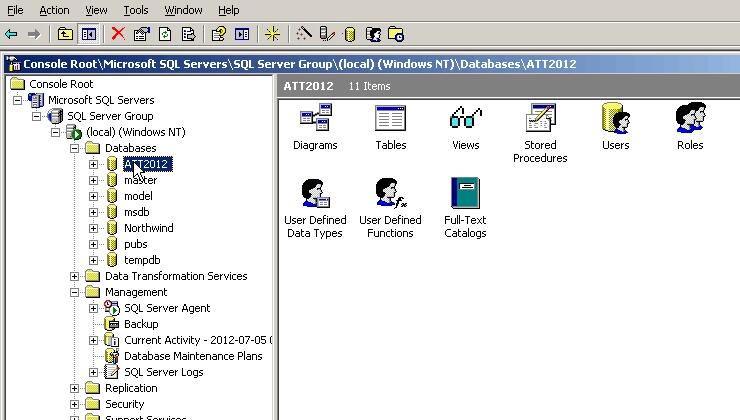Viewport: 740px width, 420px height.
Task: Select Backup under Management
Action: 141,324
